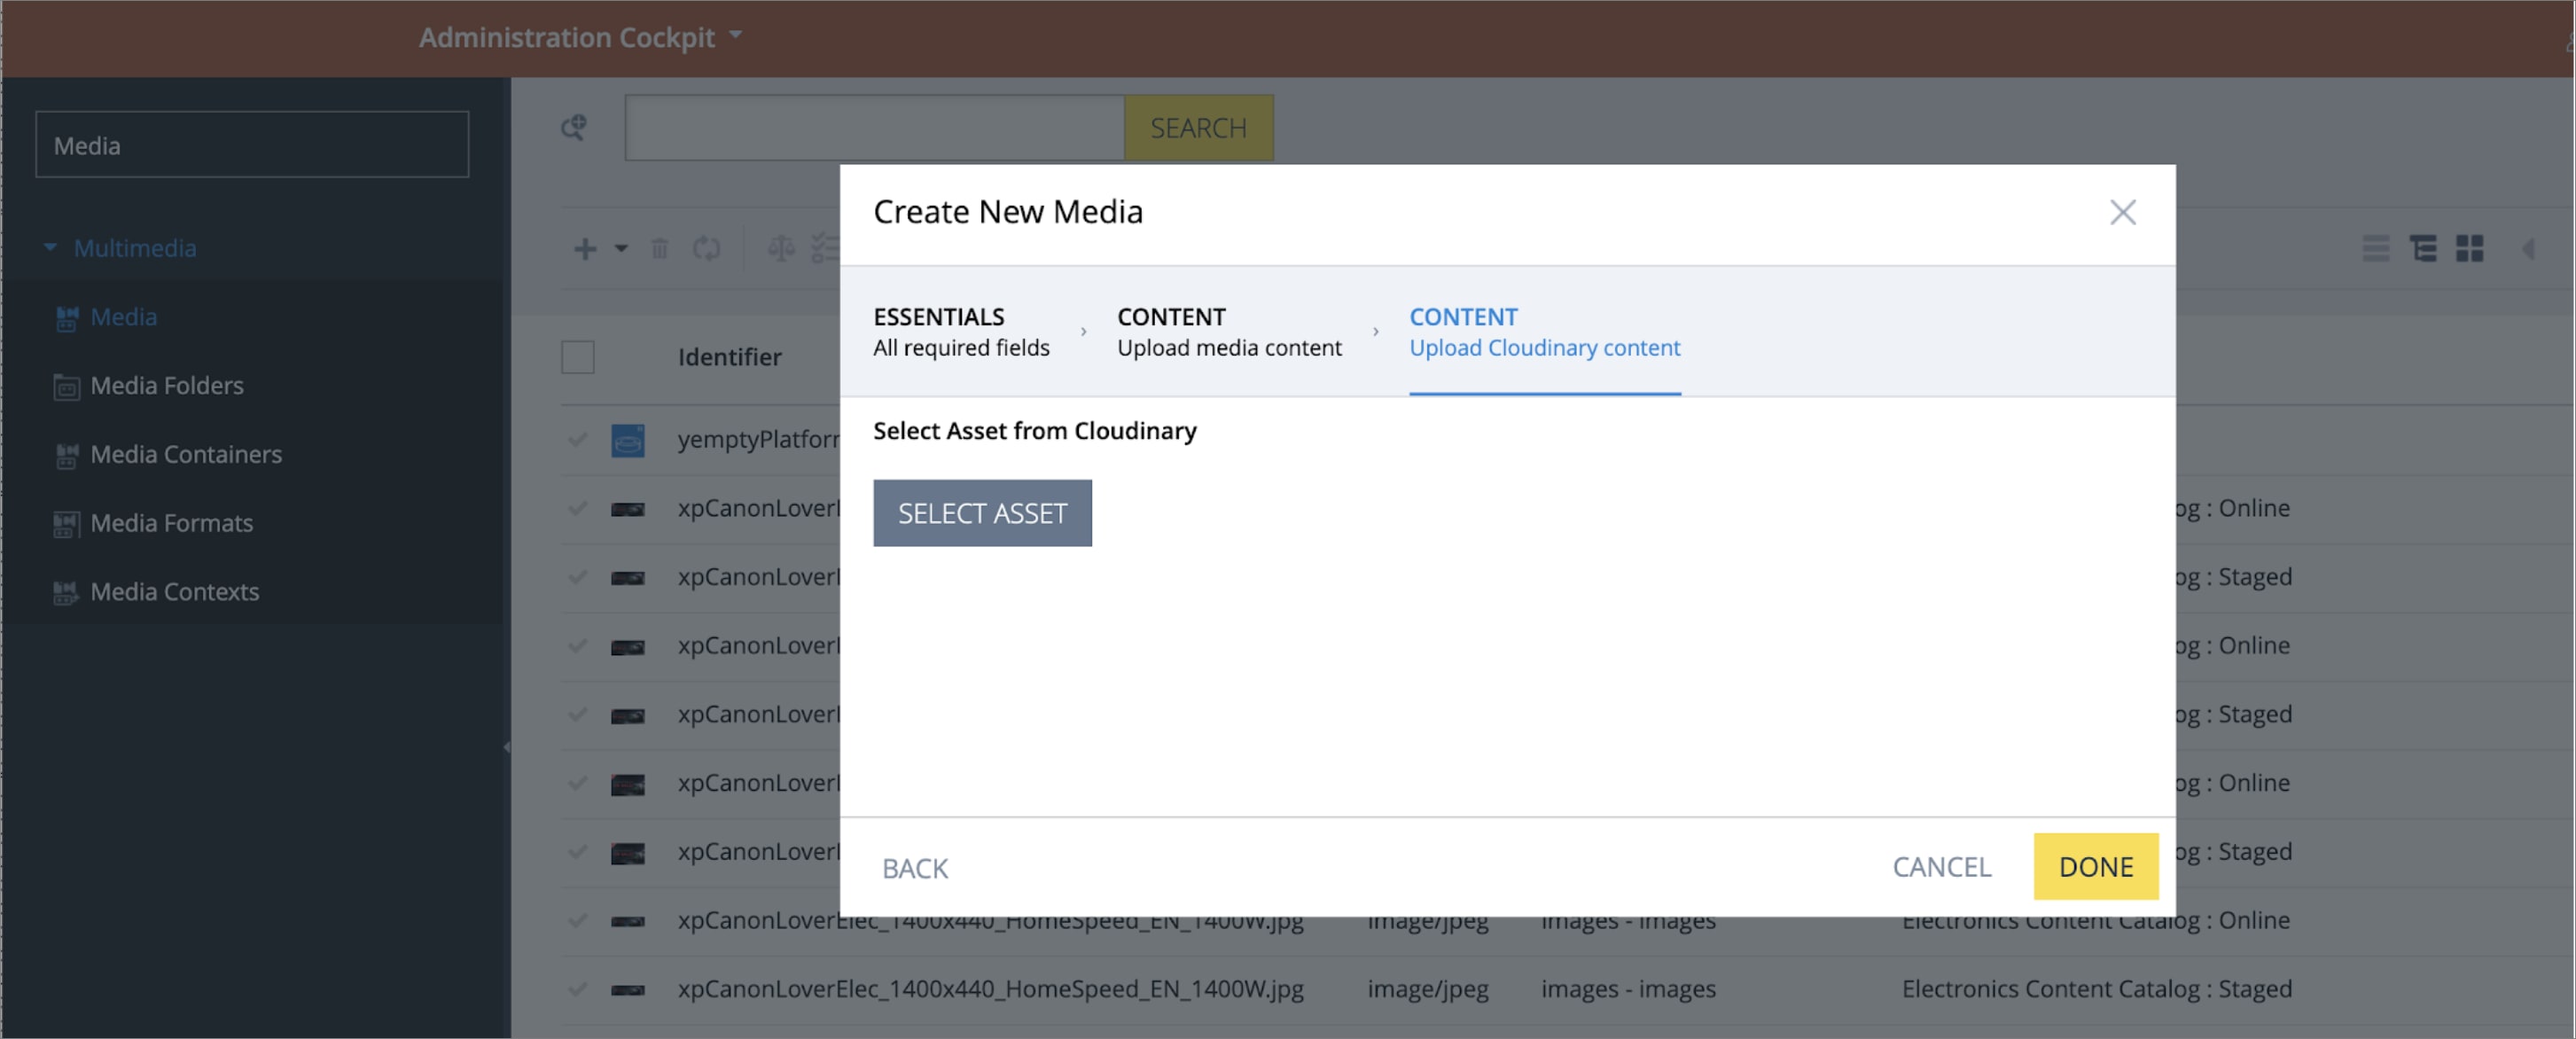Cancel the Create New Media dialog
The width and height of the screenshot is (2576, 1039).
tap(1941, 866)
